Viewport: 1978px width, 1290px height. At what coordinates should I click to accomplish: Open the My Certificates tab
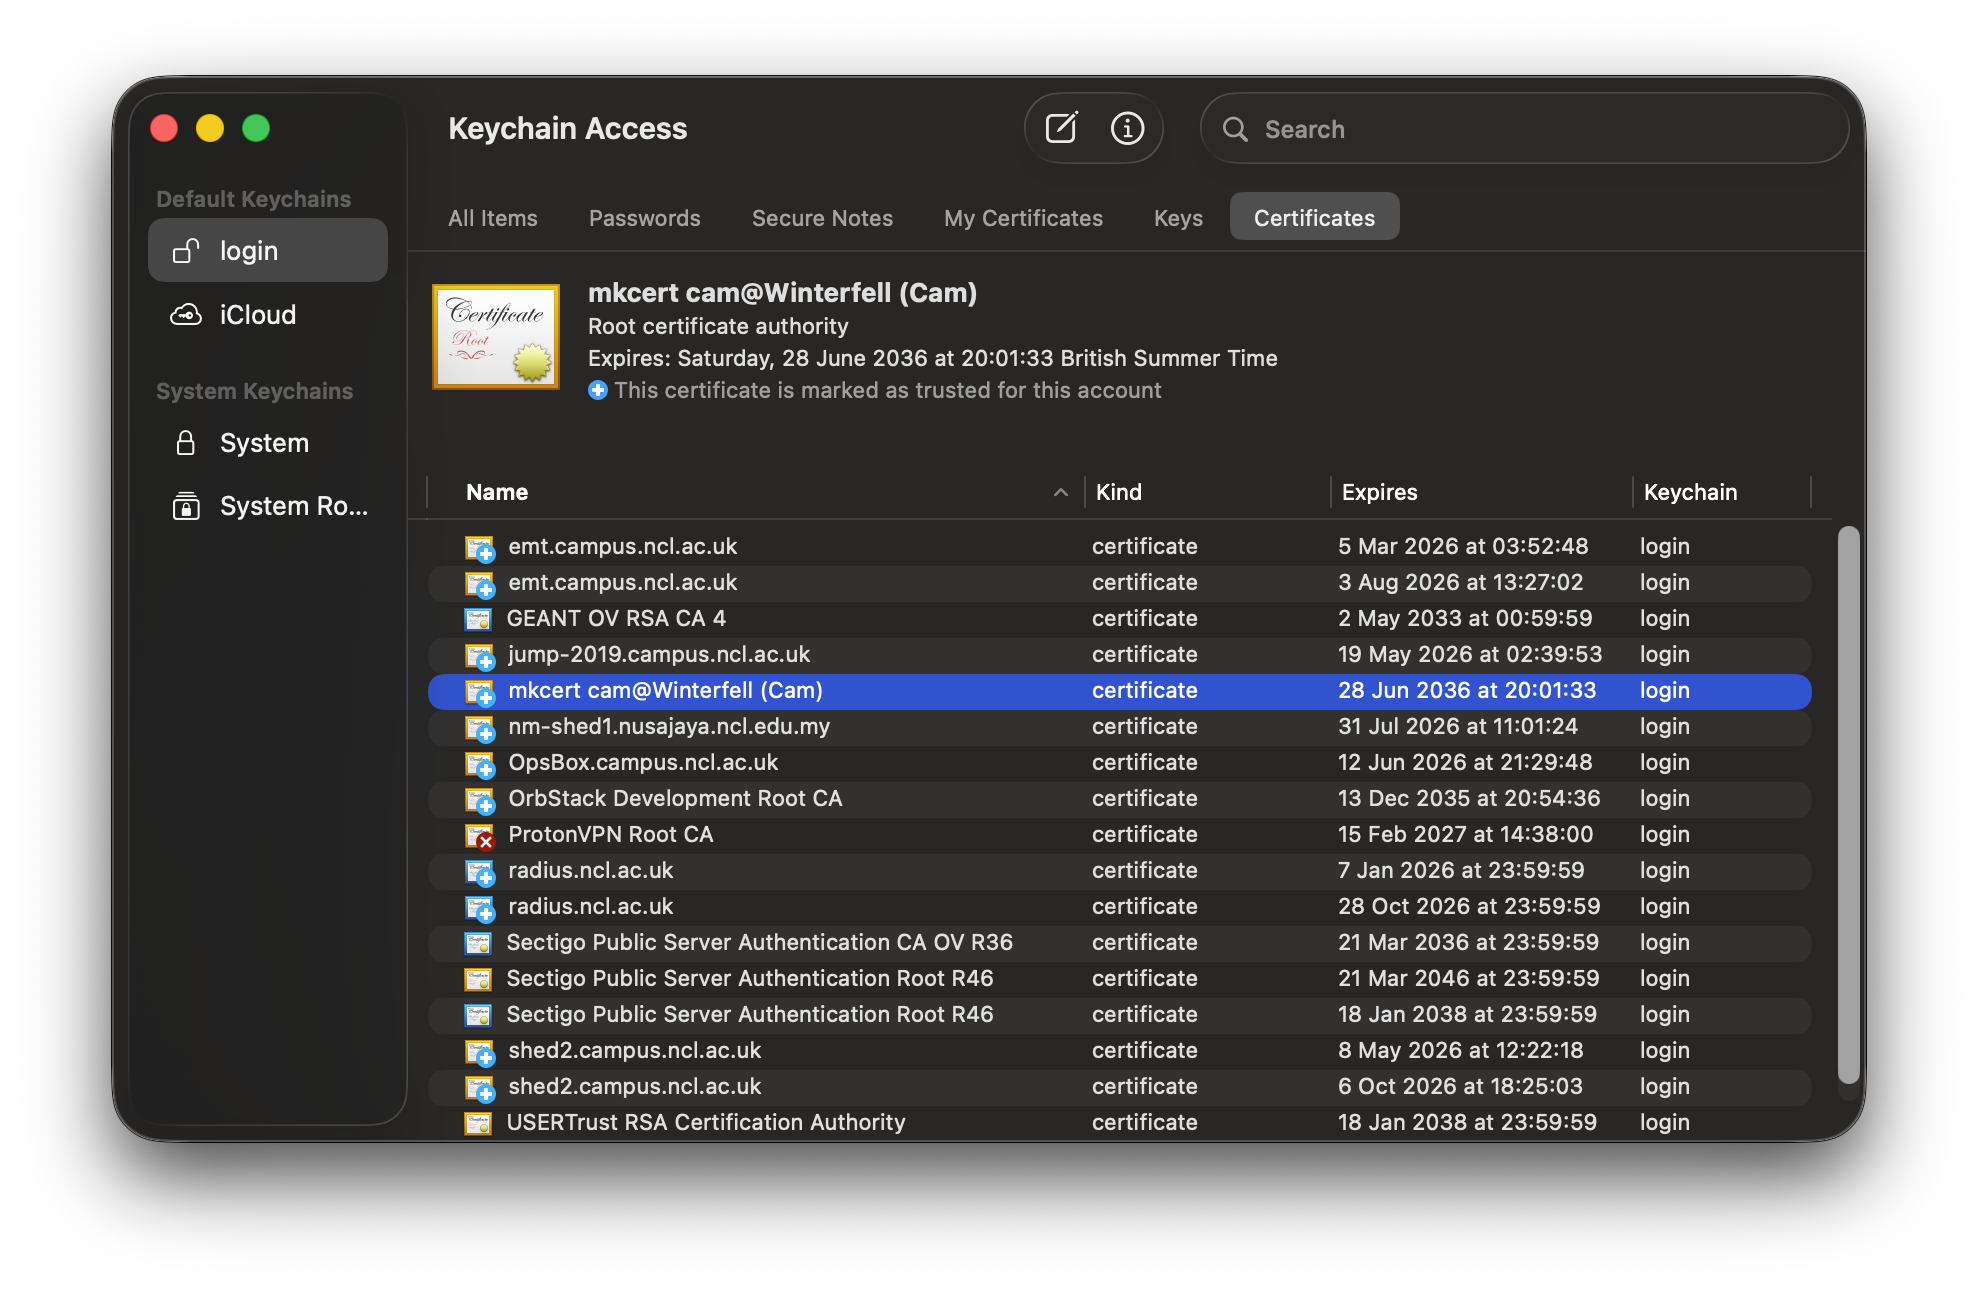tap(1023, 218)
